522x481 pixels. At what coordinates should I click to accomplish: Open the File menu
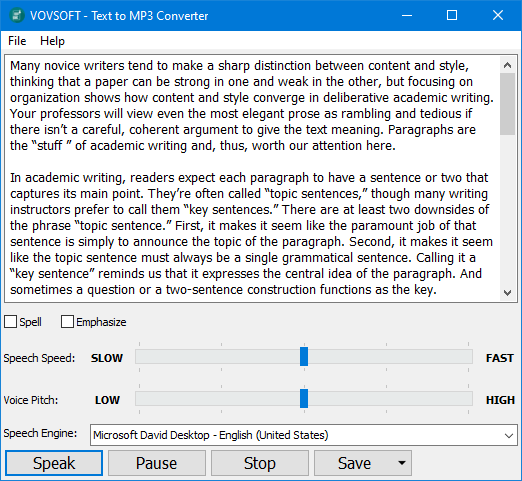[x=17, y=41]
